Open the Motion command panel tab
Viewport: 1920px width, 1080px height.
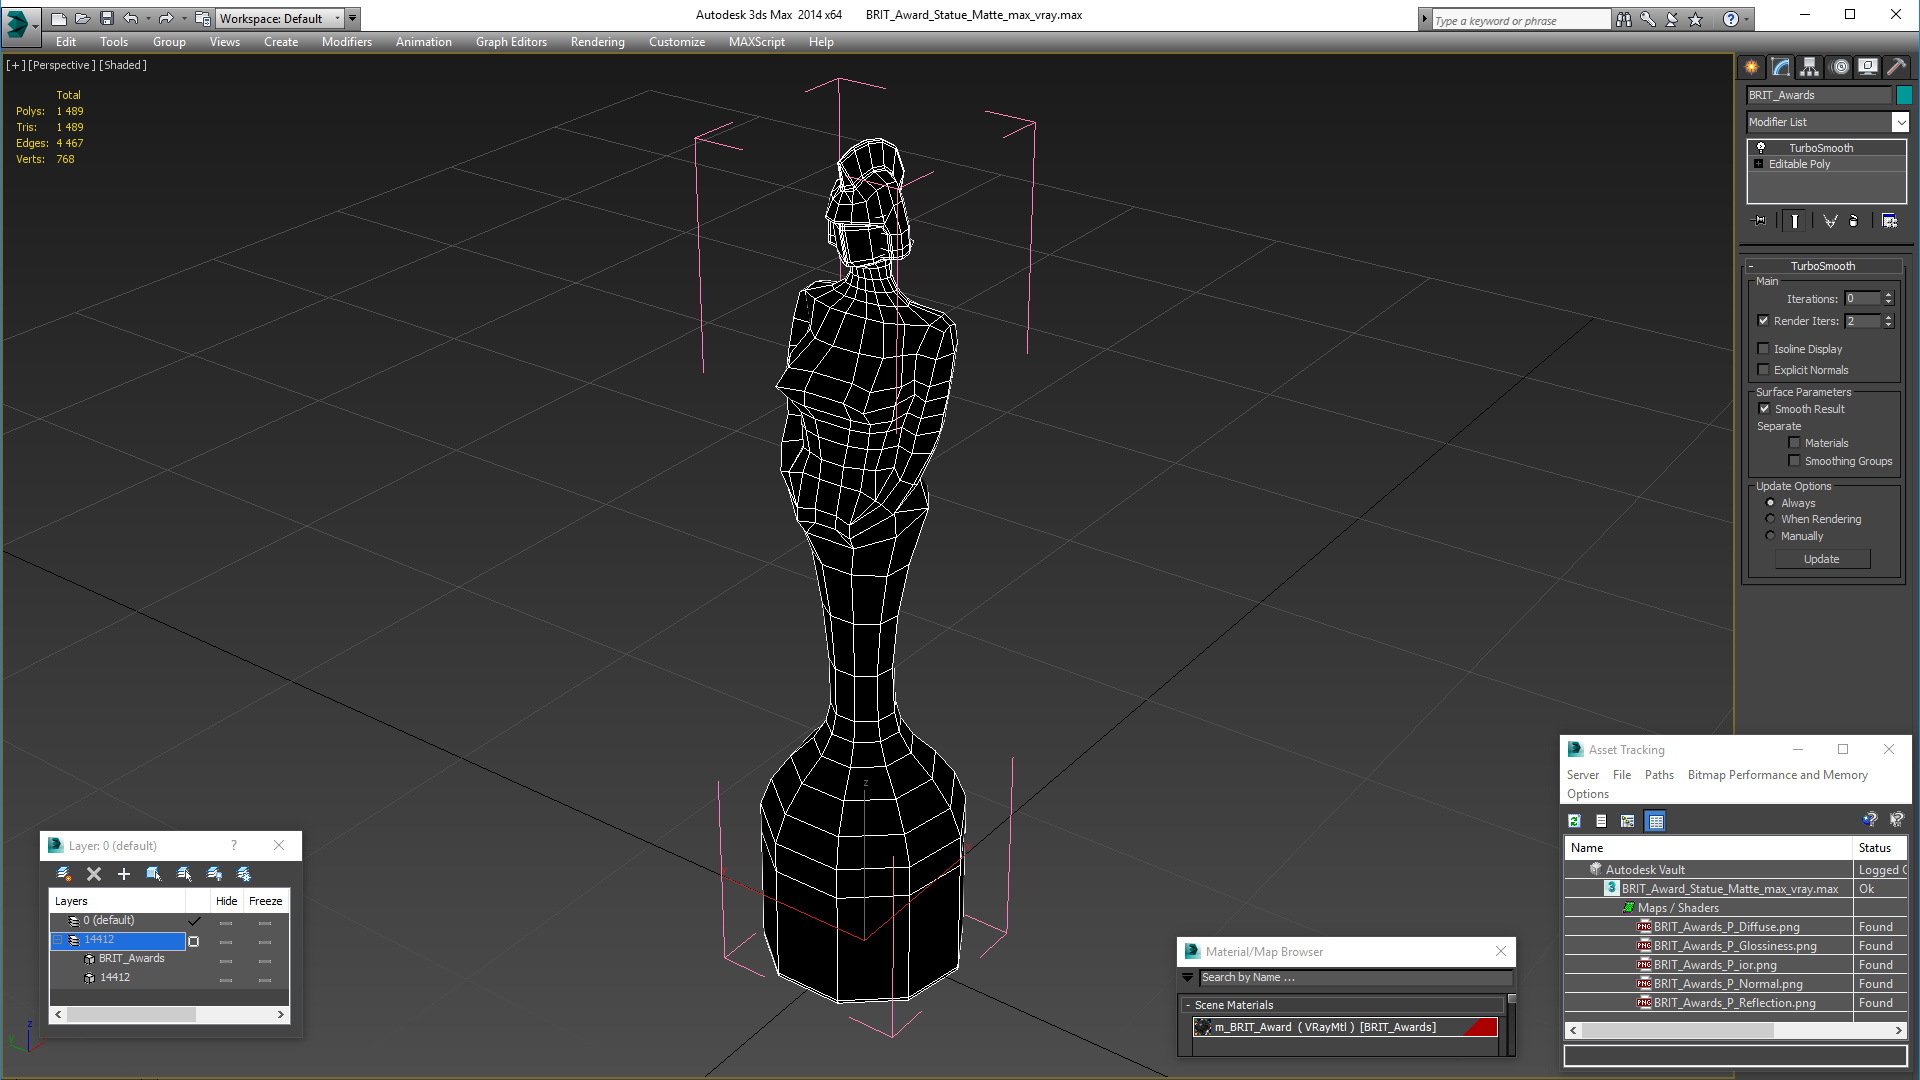[1840, 67]
